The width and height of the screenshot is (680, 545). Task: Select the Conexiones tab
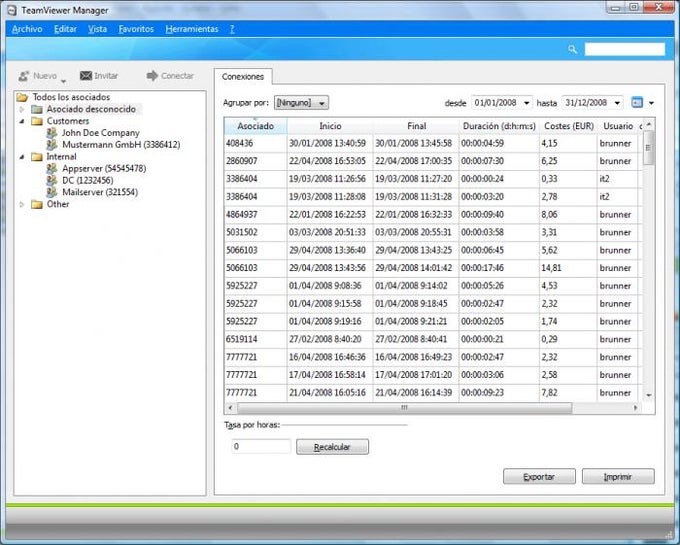click(x=243, y=77)
